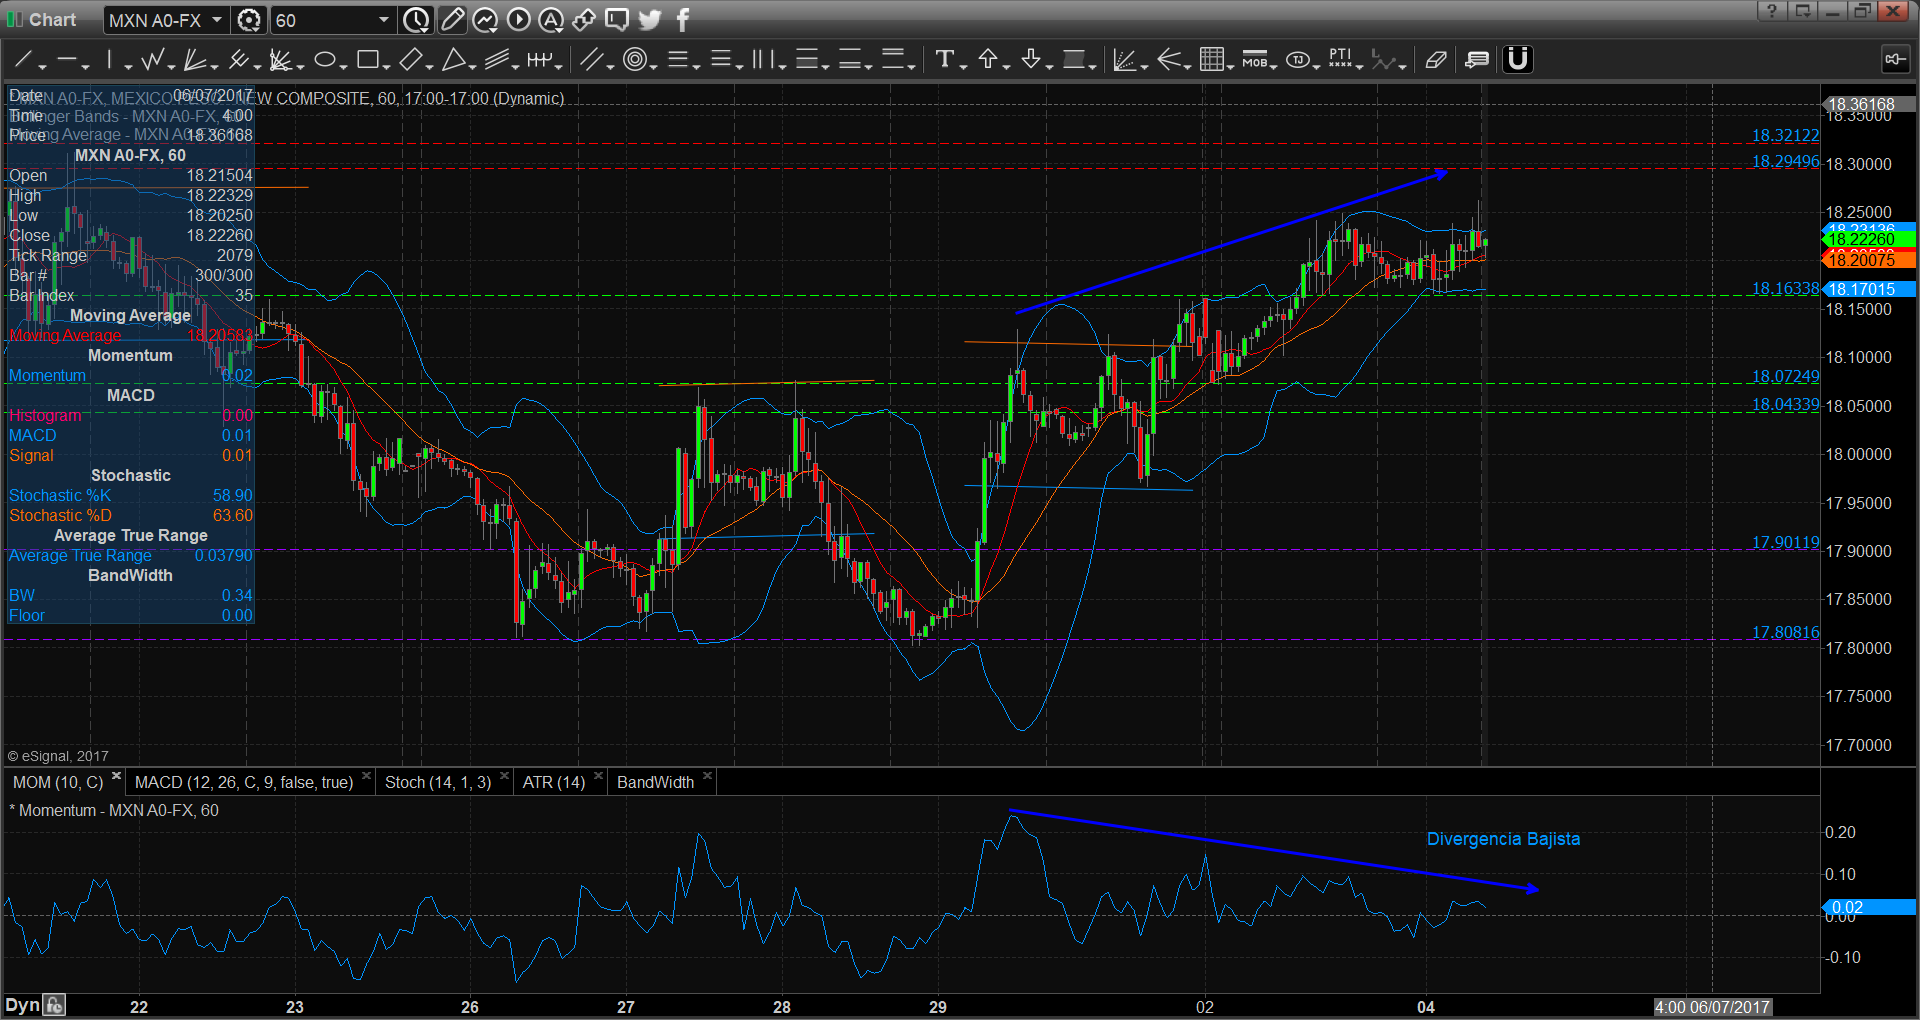The image size is (1920, 1020).
Task: Close the MOM (10, C) tab
Action: 116,776
